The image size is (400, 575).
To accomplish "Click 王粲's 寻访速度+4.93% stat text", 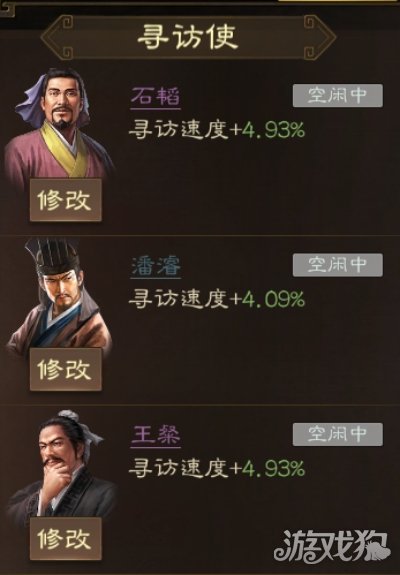I will 217,469.
